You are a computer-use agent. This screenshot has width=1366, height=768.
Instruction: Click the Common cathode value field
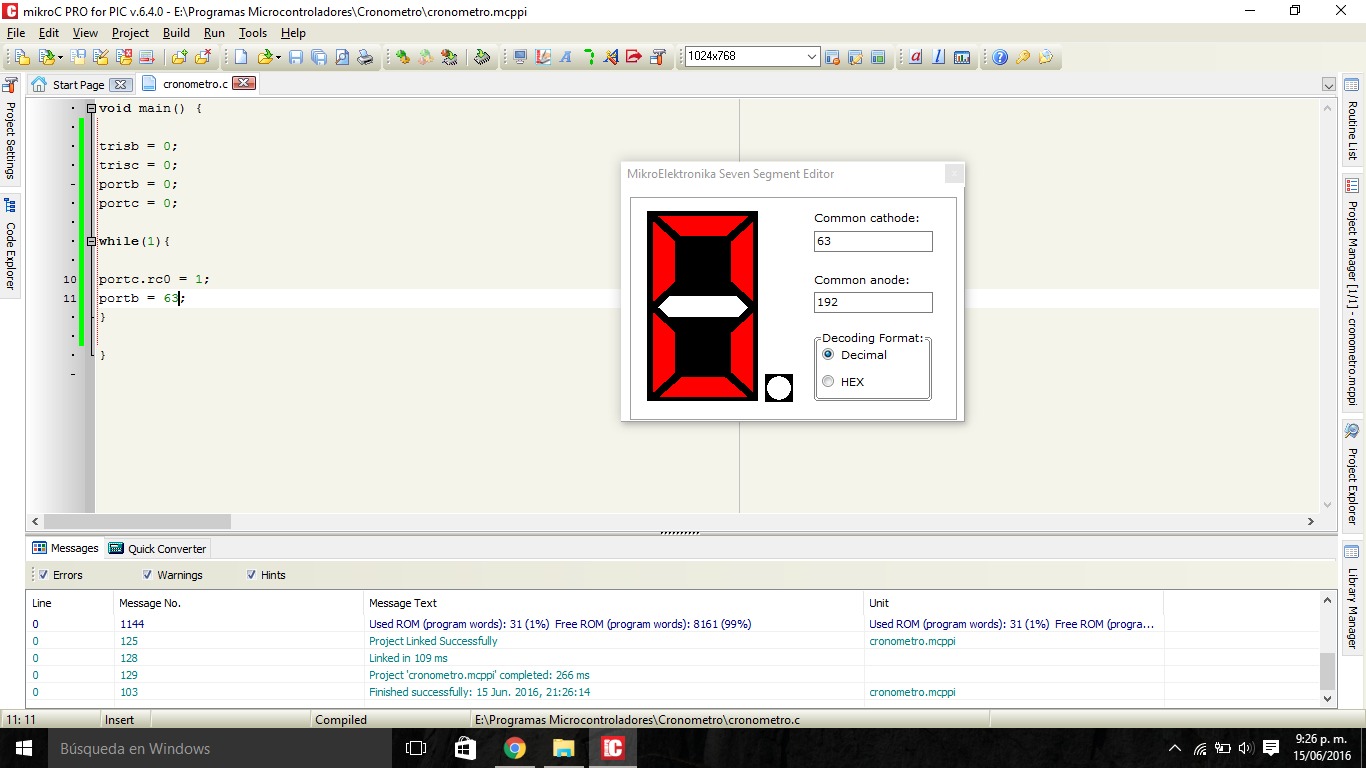(873, 241)
